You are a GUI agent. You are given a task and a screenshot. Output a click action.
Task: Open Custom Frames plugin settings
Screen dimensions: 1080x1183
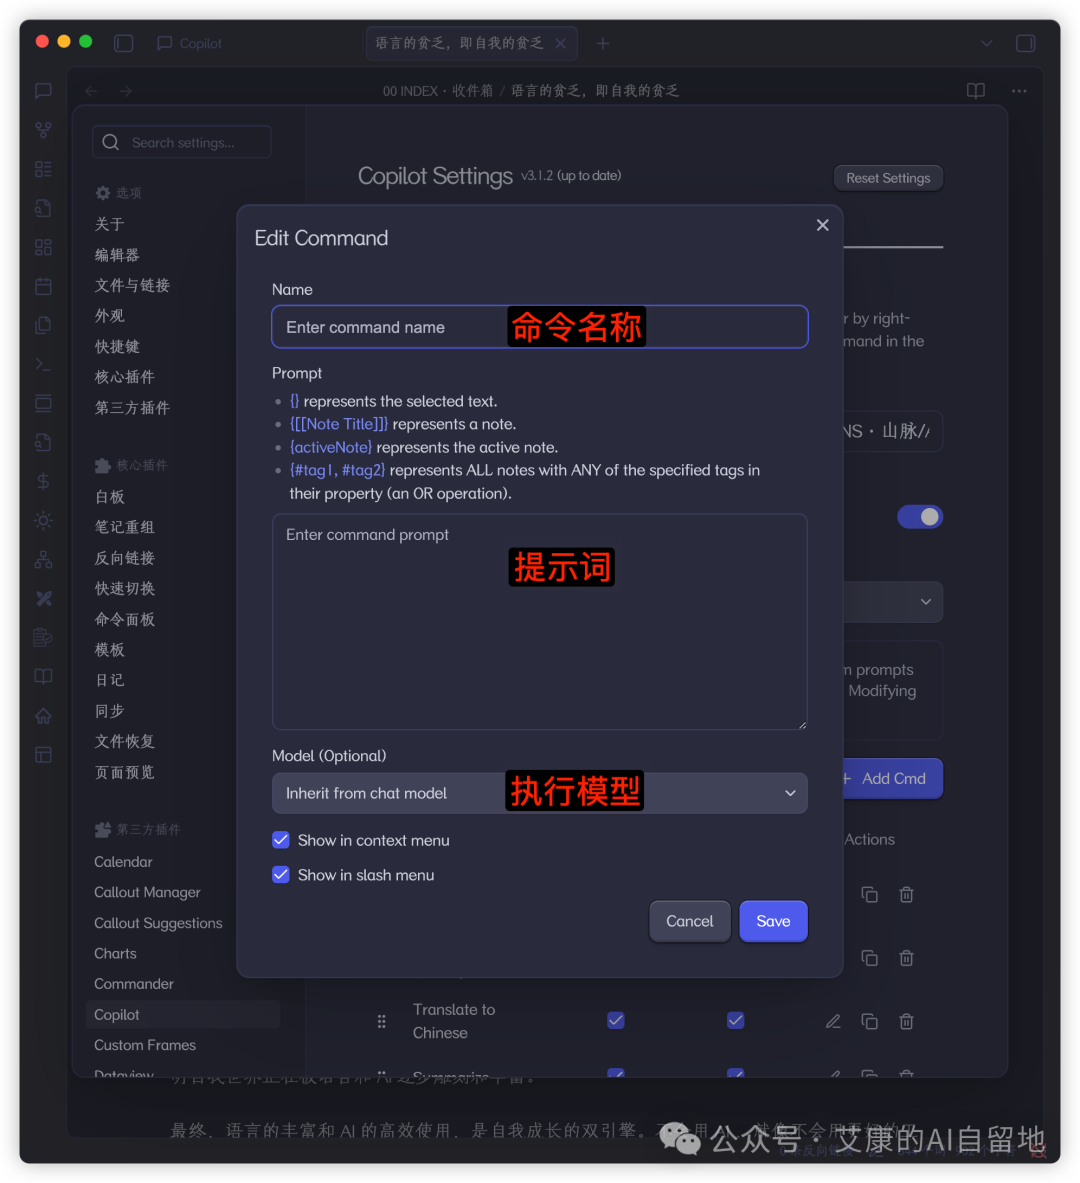(145, 1045)
